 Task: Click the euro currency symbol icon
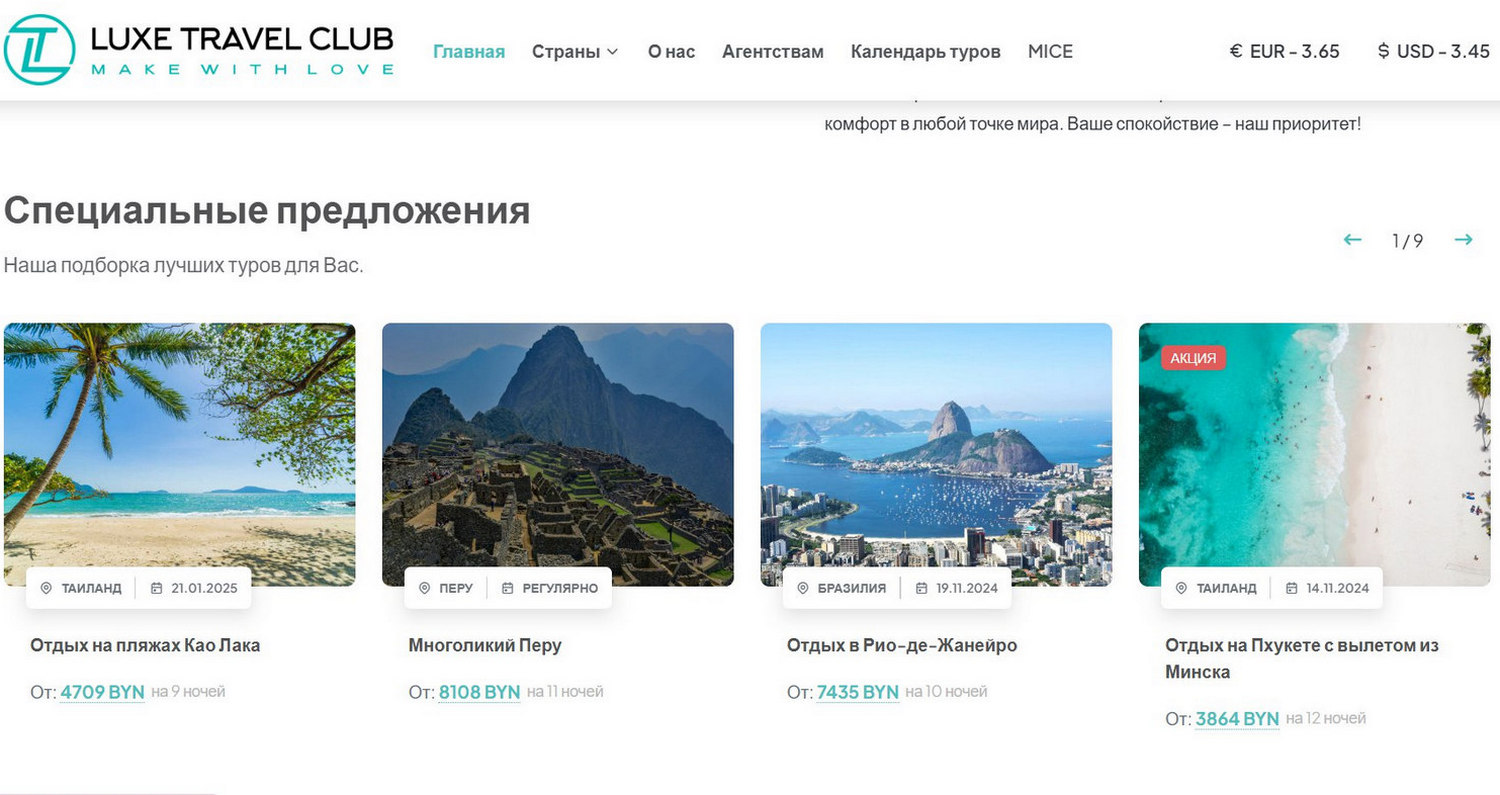click(x=1236, y=51)
